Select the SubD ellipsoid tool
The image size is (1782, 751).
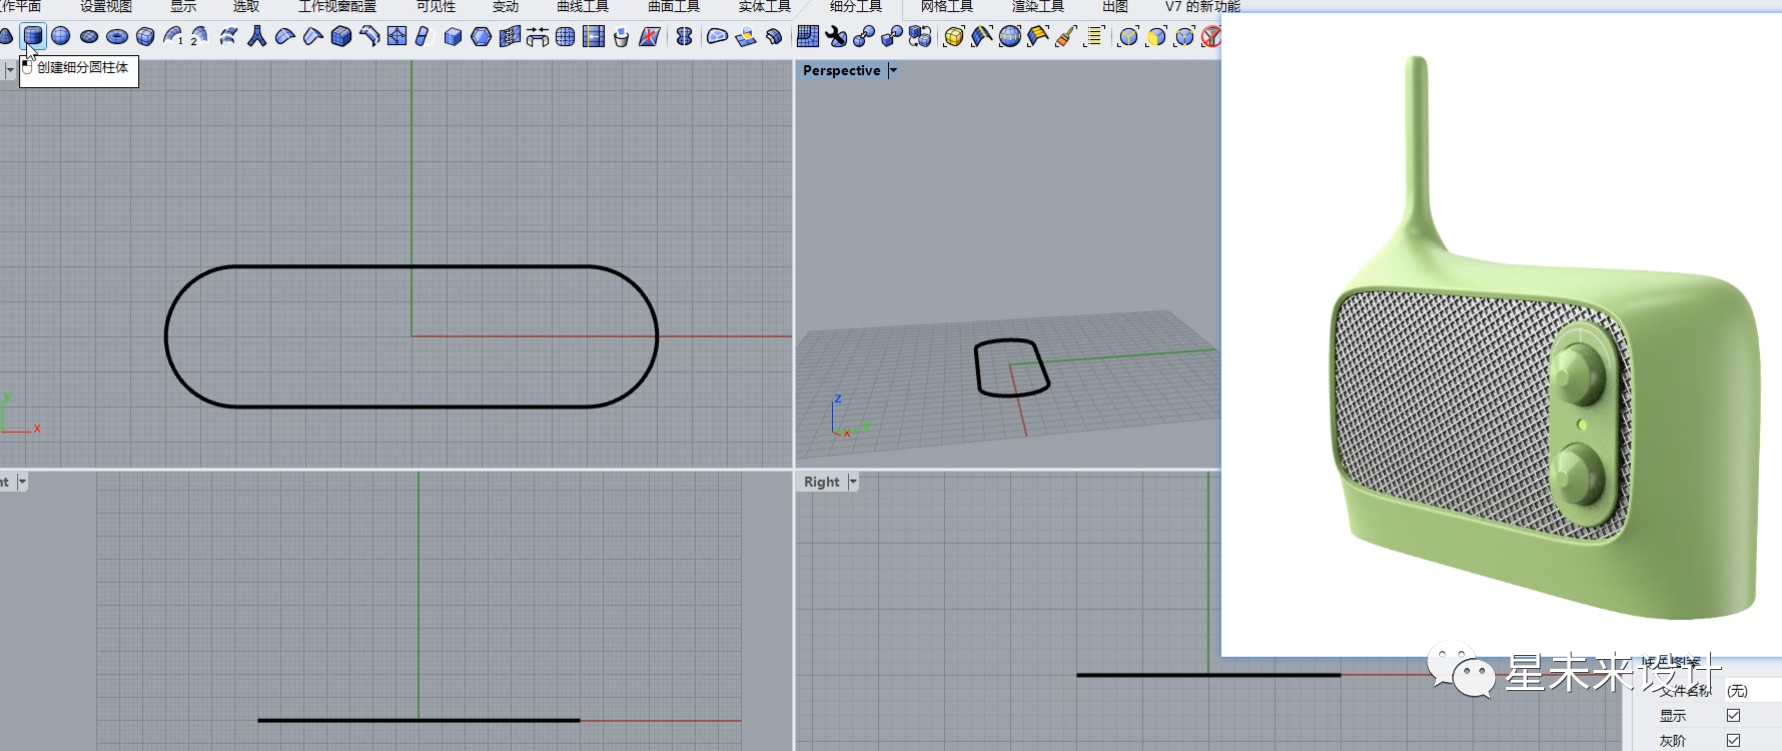click(x=89, y=37)
